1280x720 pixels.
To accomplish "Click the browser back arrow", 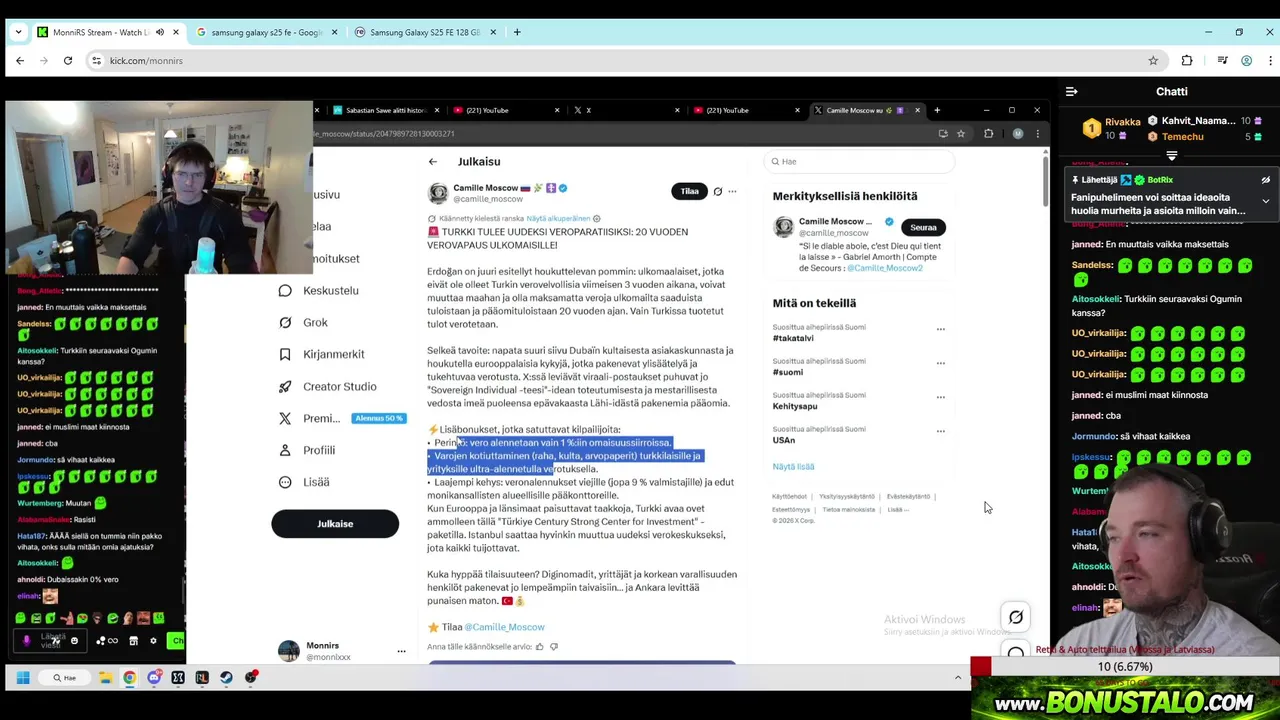I will tap(20, 61).
